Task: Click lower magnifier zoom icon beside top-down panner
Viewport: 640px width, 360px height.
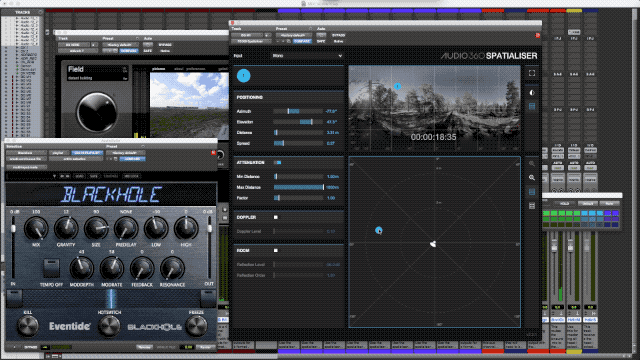Action: (x=532, y=178)
